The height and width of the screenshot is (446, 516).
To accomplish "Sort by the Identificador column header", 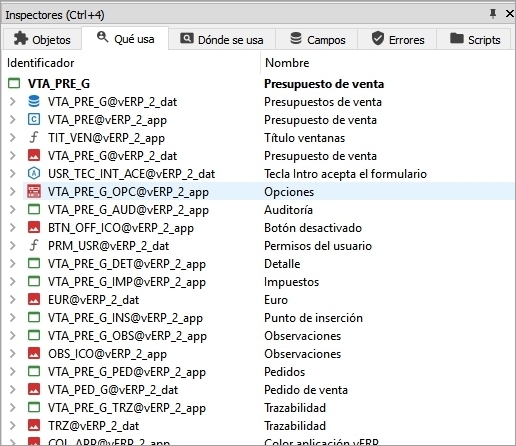I will [132, 63].
